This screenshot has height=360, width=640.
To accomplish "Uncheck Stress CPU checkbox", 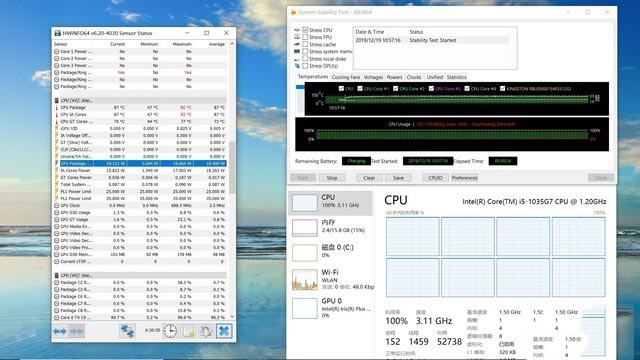I will click(x=305, y=30).
